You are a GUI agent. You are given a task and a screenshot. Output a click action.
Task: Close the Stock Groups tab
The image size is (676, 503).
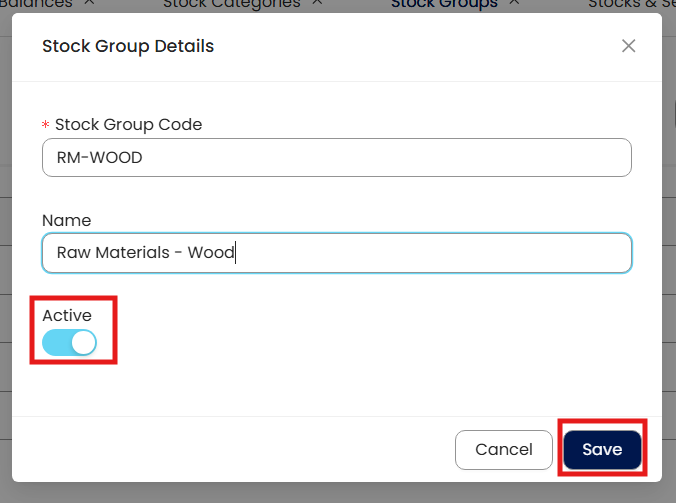[x=514, y=3]
